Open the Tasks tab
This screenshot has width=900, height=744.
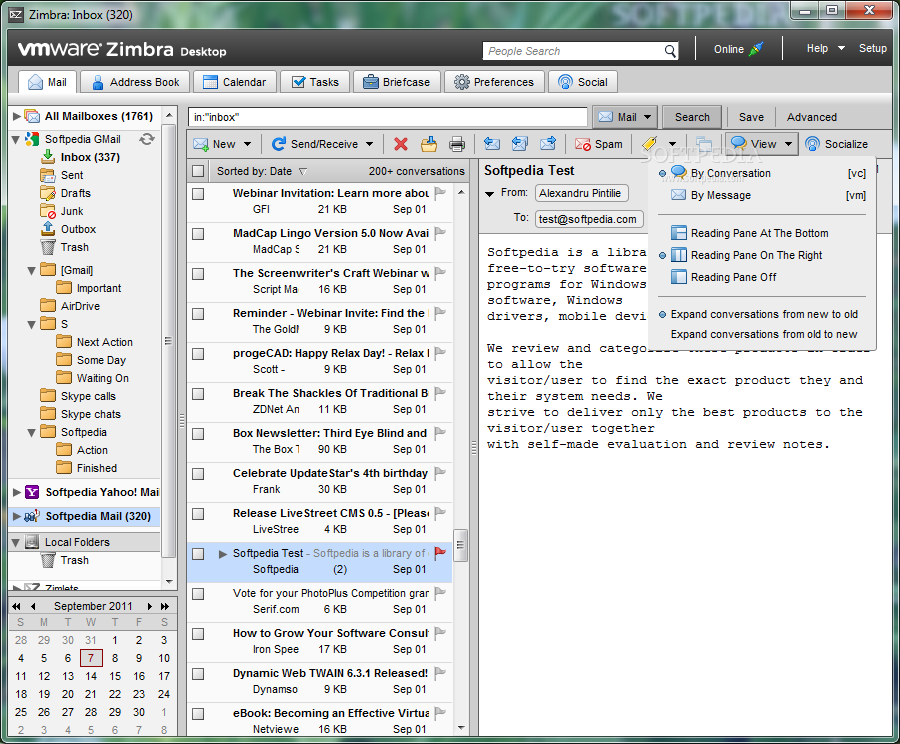315,82
